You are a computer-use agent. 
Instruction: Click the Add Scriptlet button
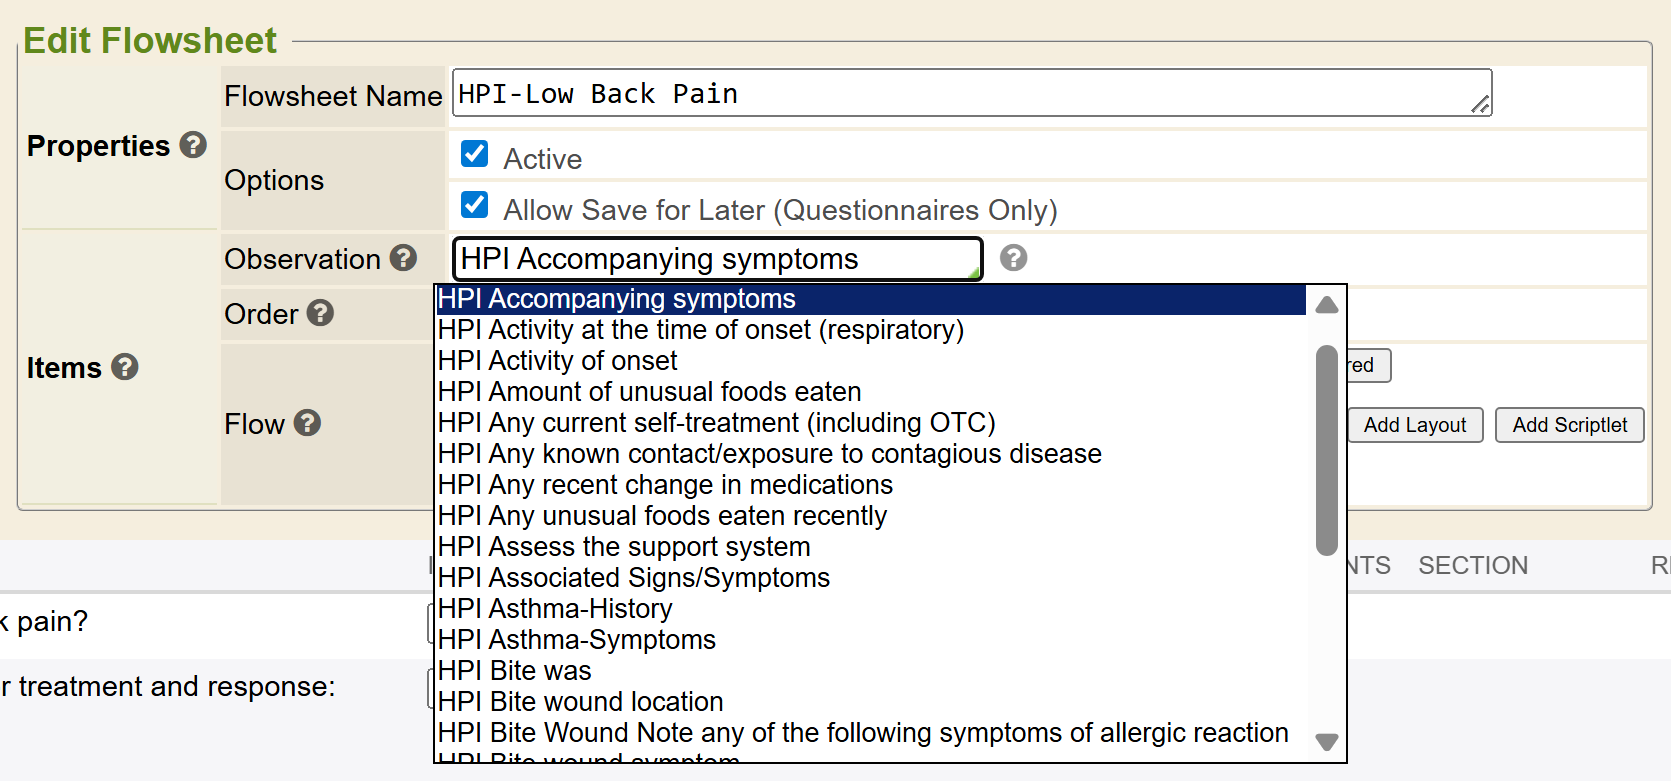click(x=1569, y=425)
